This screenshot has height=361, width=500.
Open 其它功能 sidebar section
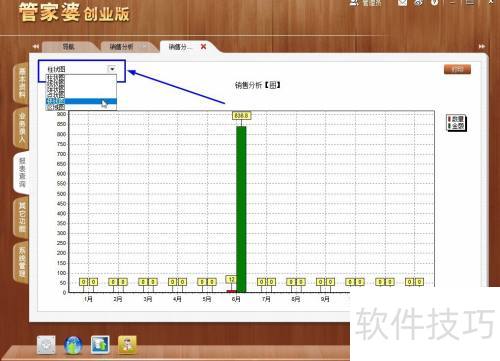[22, 217]
